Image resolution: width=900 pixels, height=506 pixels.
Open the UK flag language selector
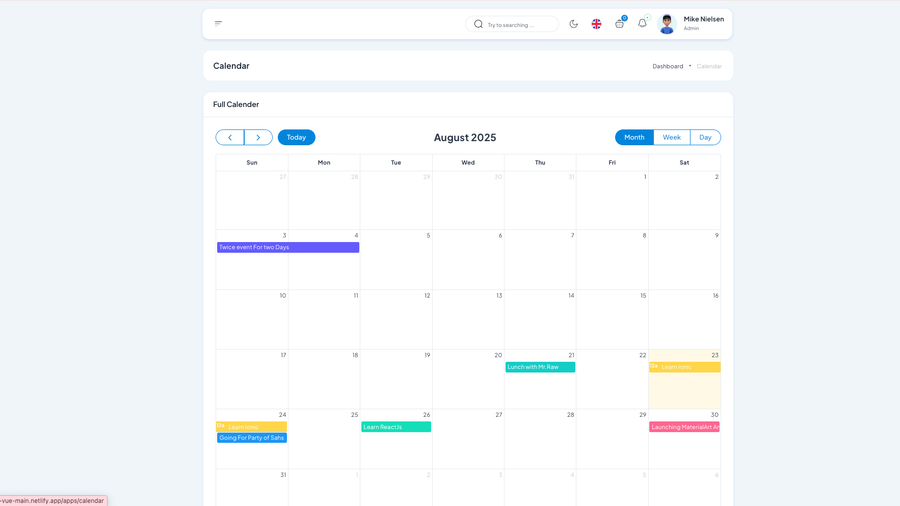(596, 24)
